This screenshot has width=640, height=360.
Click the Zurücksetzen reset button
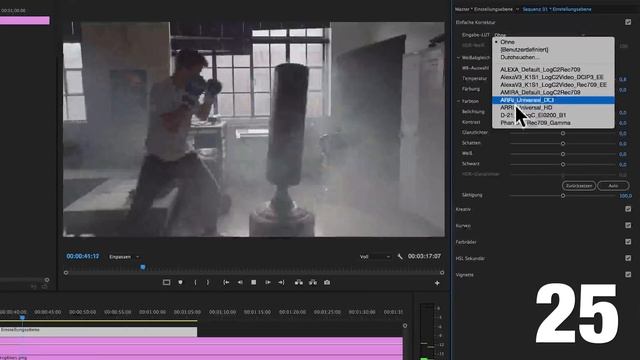coord(579,186)
